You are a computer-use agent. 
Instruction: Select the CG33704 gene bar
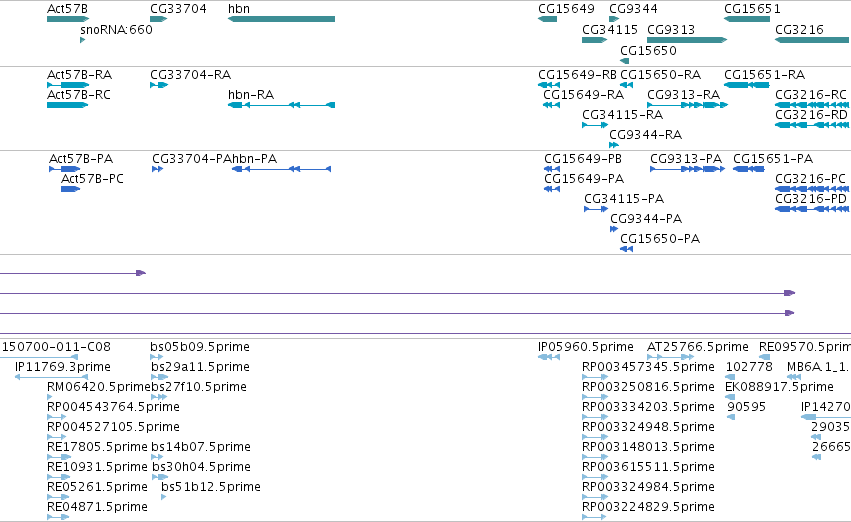[158, 19]
